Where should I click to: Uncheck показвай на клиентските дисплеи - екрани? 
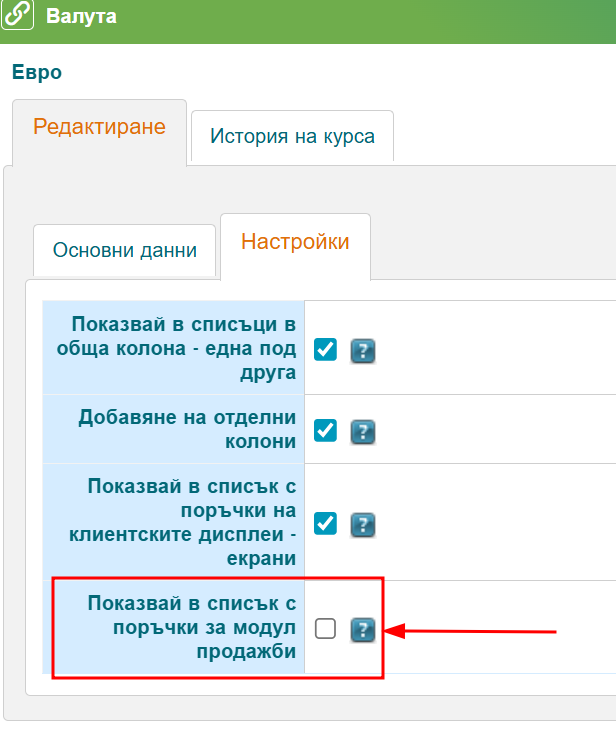[x=325, y=523]
